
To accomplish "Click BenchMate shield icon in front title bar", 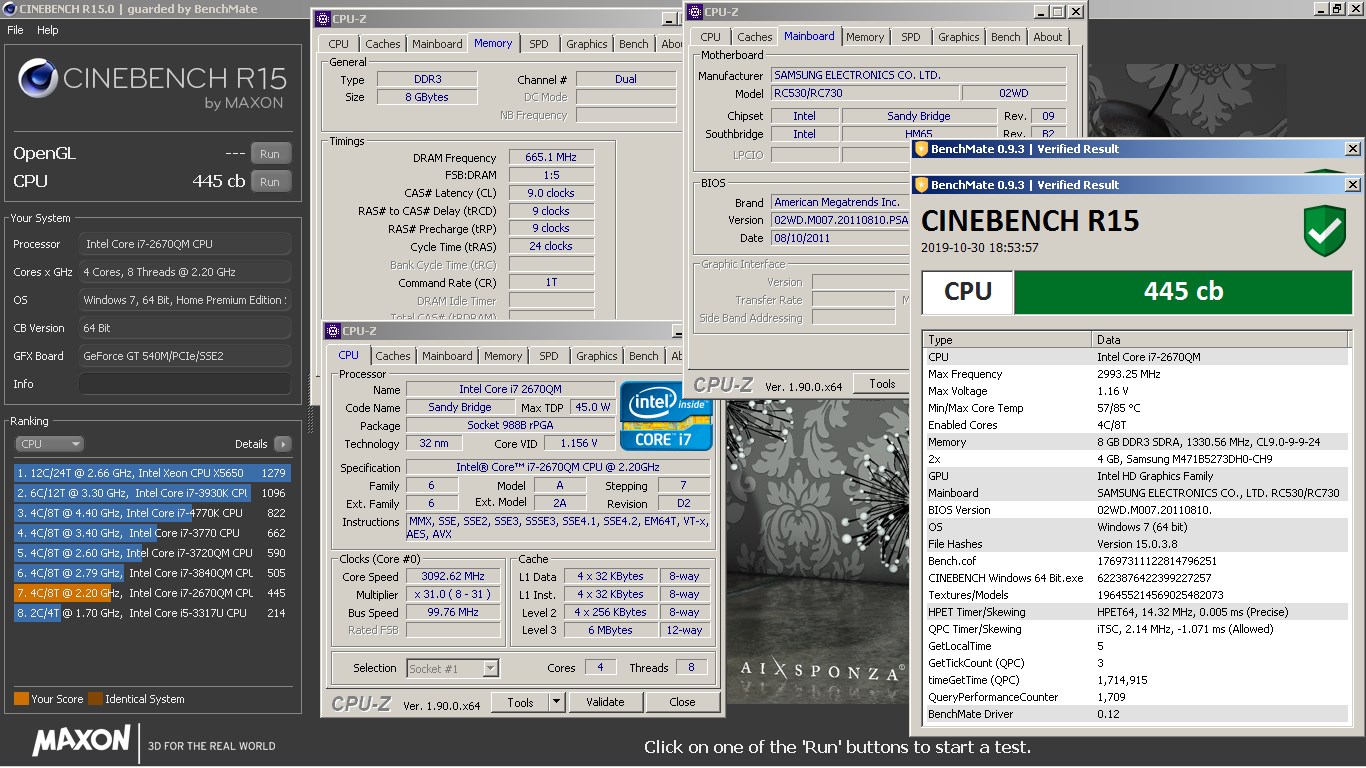I will coord(921,185).
